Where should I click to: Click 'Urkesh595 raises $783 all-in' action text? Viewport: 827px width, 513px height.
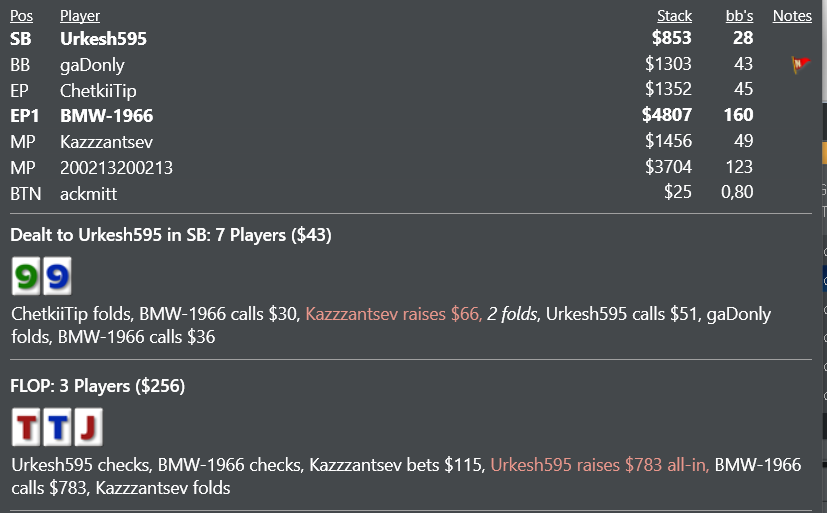coord(600,465)
